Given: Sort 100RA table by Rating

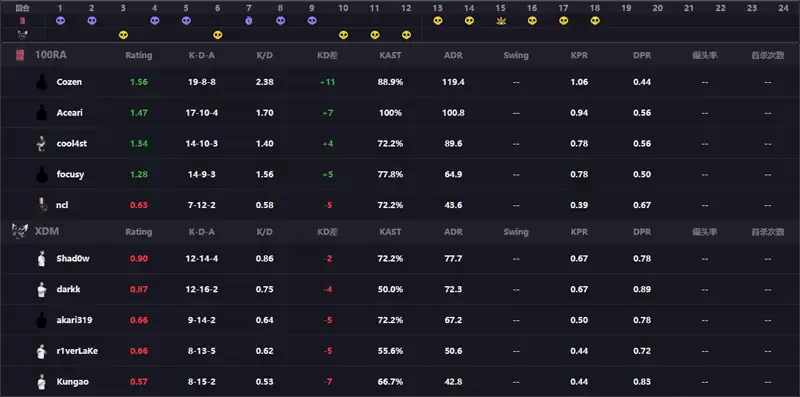Looking at the screenshot, I should click(x=139, y=55).
